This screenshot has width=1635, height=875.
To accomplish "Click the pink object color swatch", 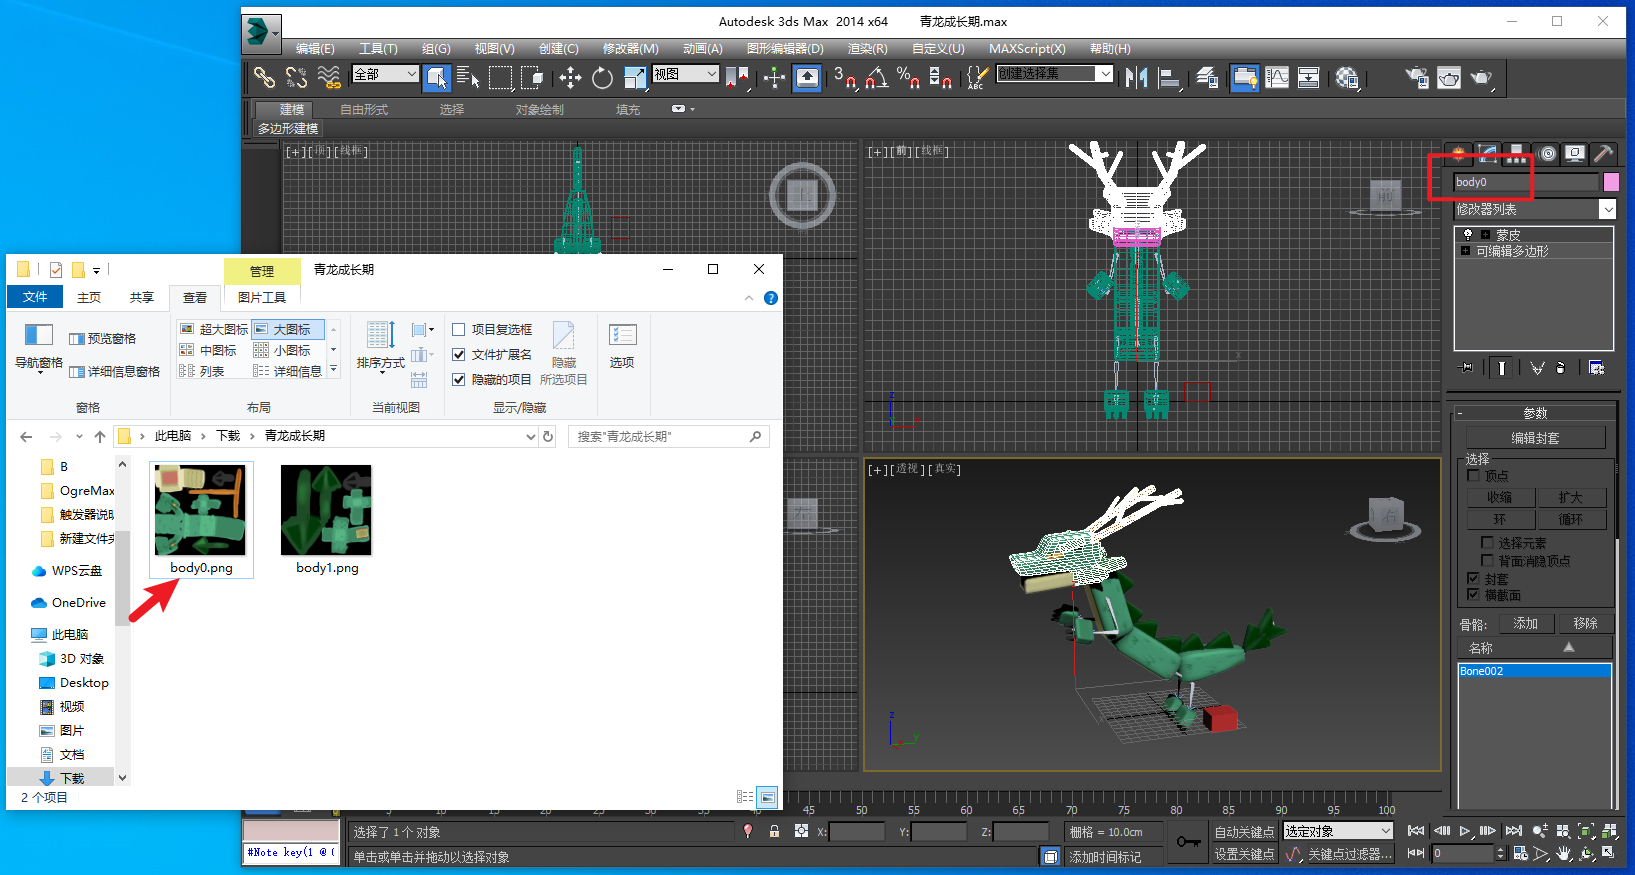I will pos(1611,182).
